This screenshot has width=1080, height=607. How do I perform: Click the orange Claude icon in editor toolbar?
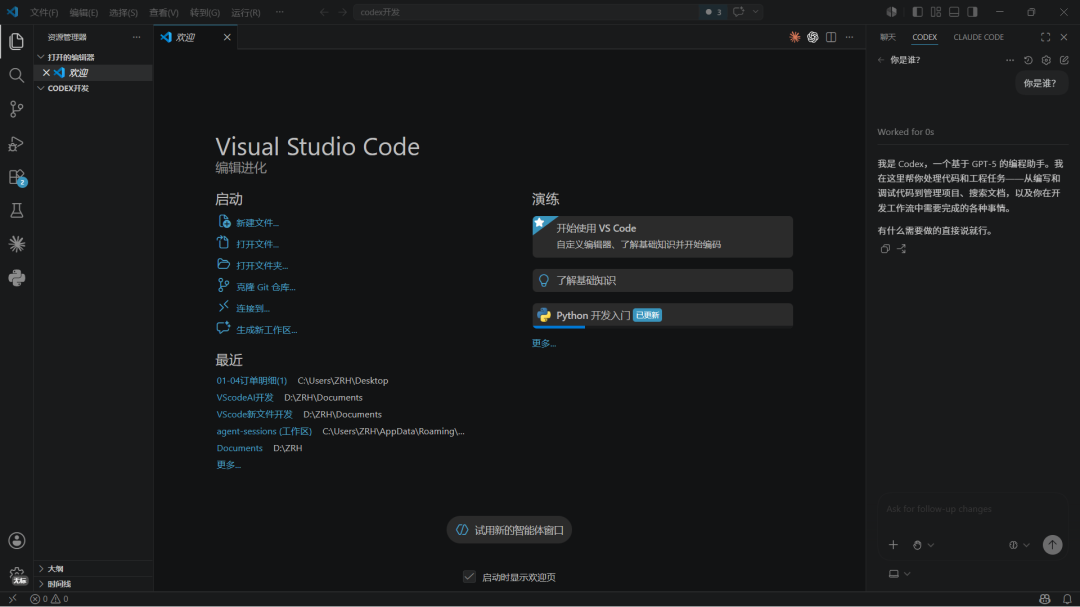tap(794, 37)
